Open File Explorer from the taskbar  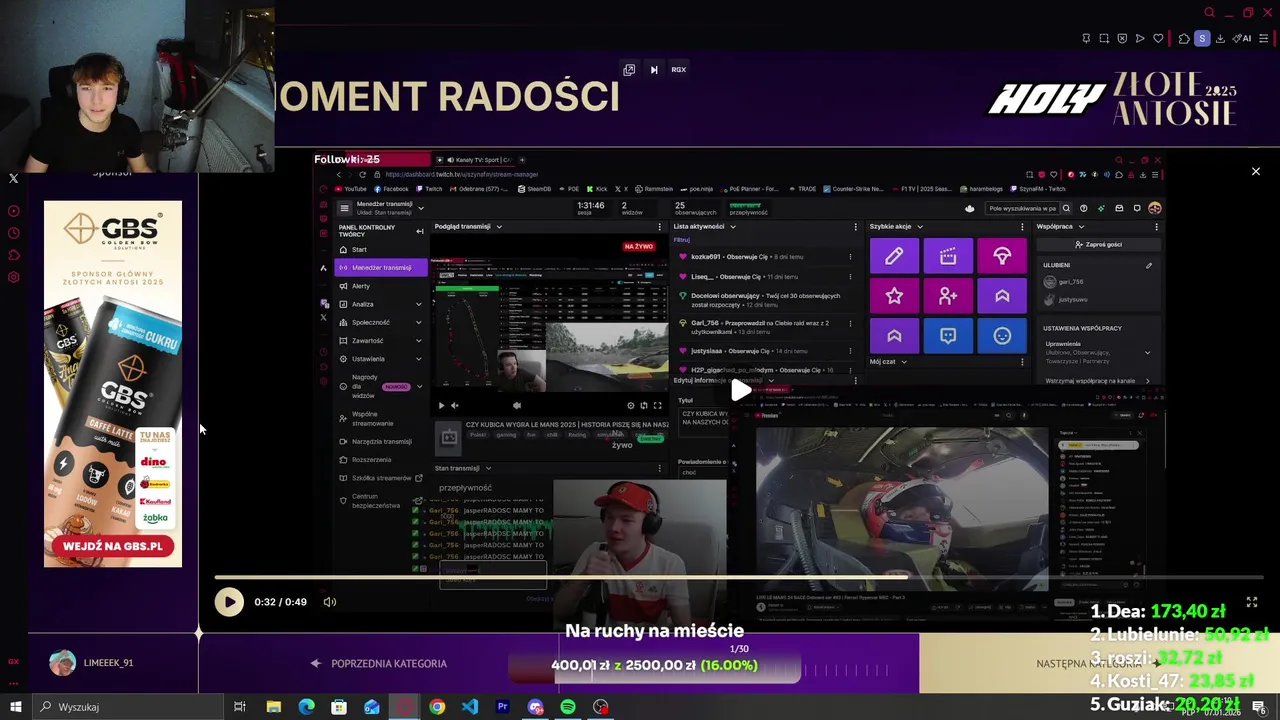coord(273,707)
